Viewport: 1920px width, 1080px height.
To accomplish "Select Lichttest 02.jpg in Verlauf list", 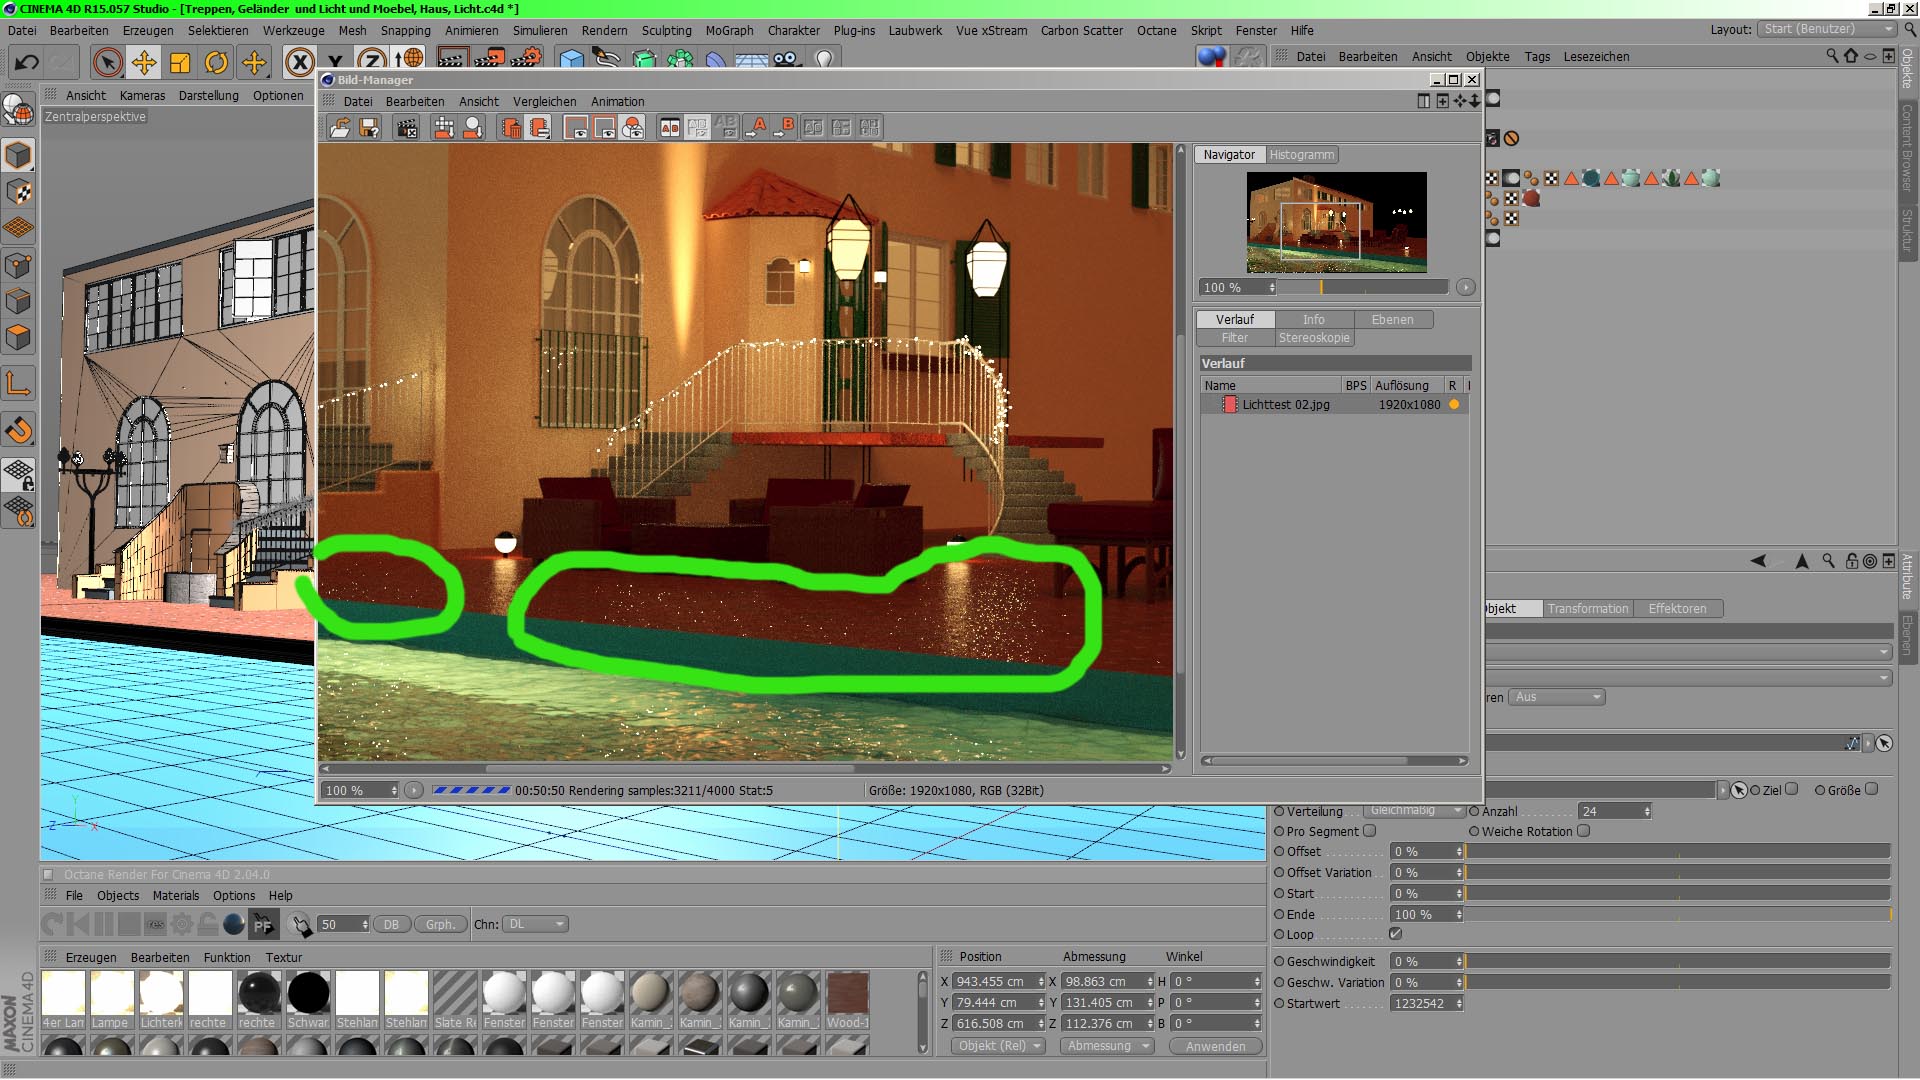I will coord(1285,405).
